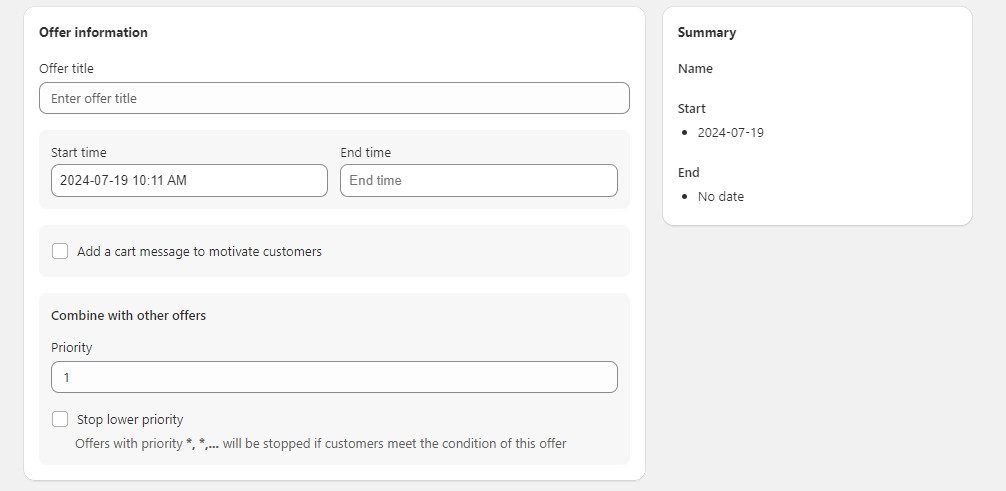Click the Start label in the Summary card
The width and height of the screenshot is (1006, 491).
(691, 108)
